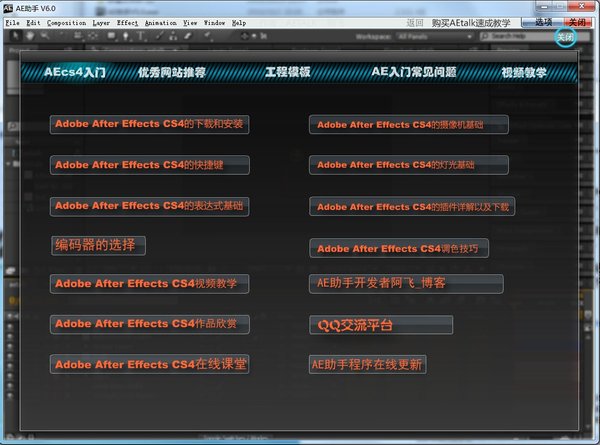Click the 返回 back link
Viewport: 600px width, 445px height.
click(415, 23)
